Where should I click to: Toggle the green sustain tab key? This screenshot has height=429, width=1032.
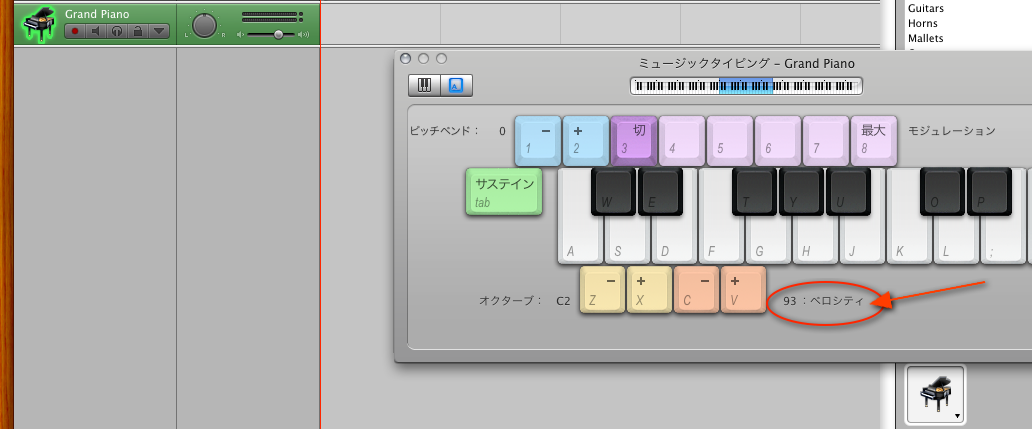(x=504, y=191)
